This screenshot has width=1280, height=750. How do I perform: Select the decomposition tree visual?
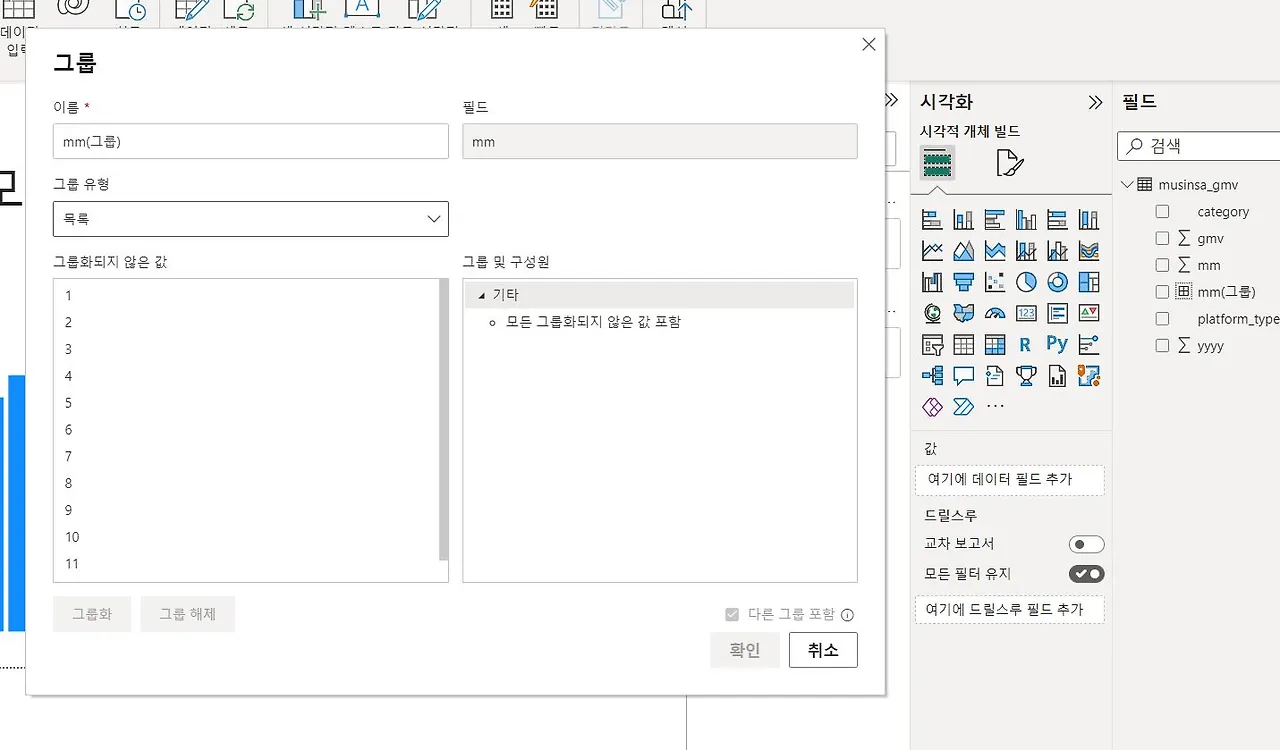click(932, 376)
